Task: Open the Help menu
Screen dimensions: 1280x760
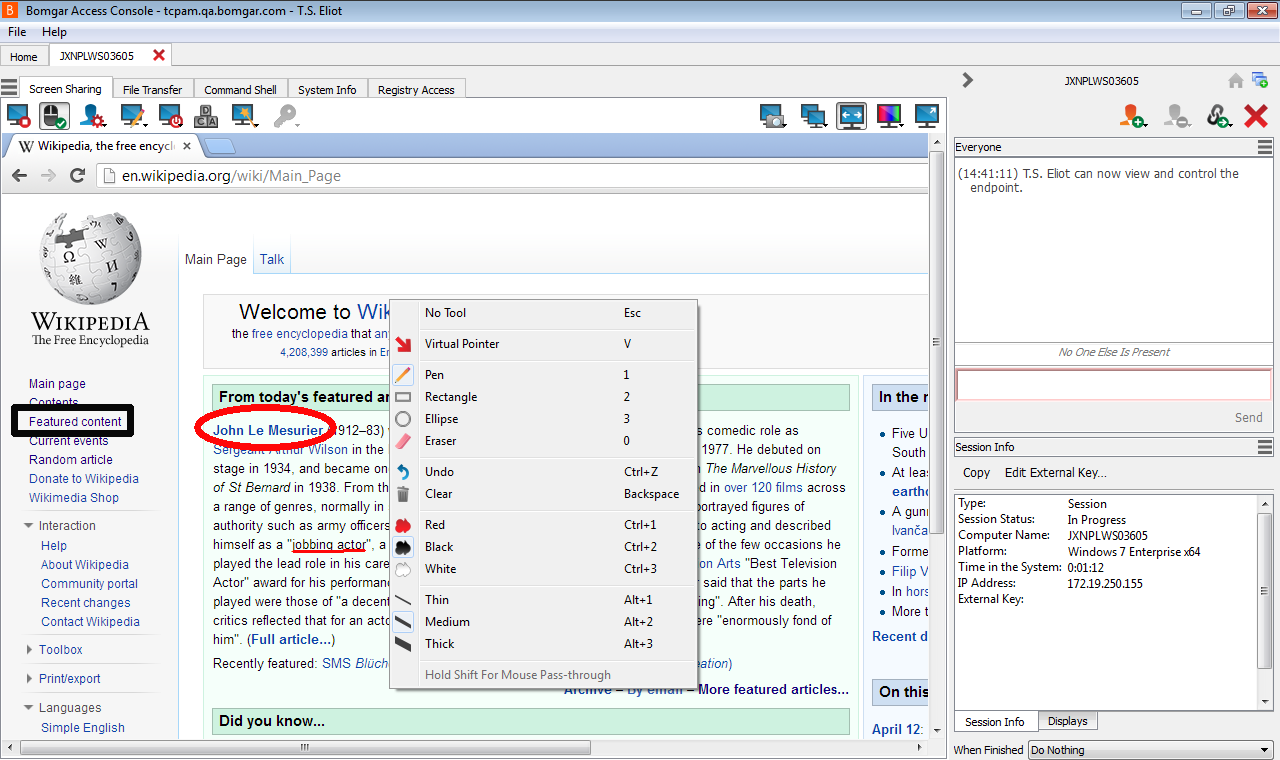Action: pyautogui.click(x=54, y=32)
